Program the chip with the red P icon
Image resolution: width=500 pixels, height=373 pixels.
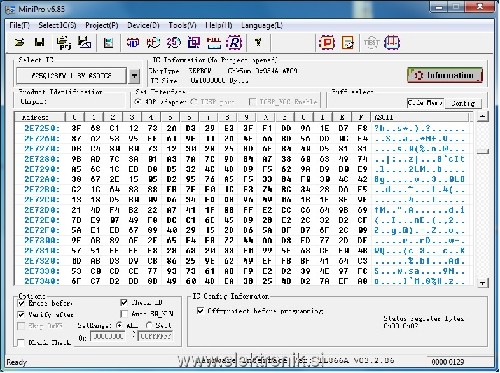point(327,43)
